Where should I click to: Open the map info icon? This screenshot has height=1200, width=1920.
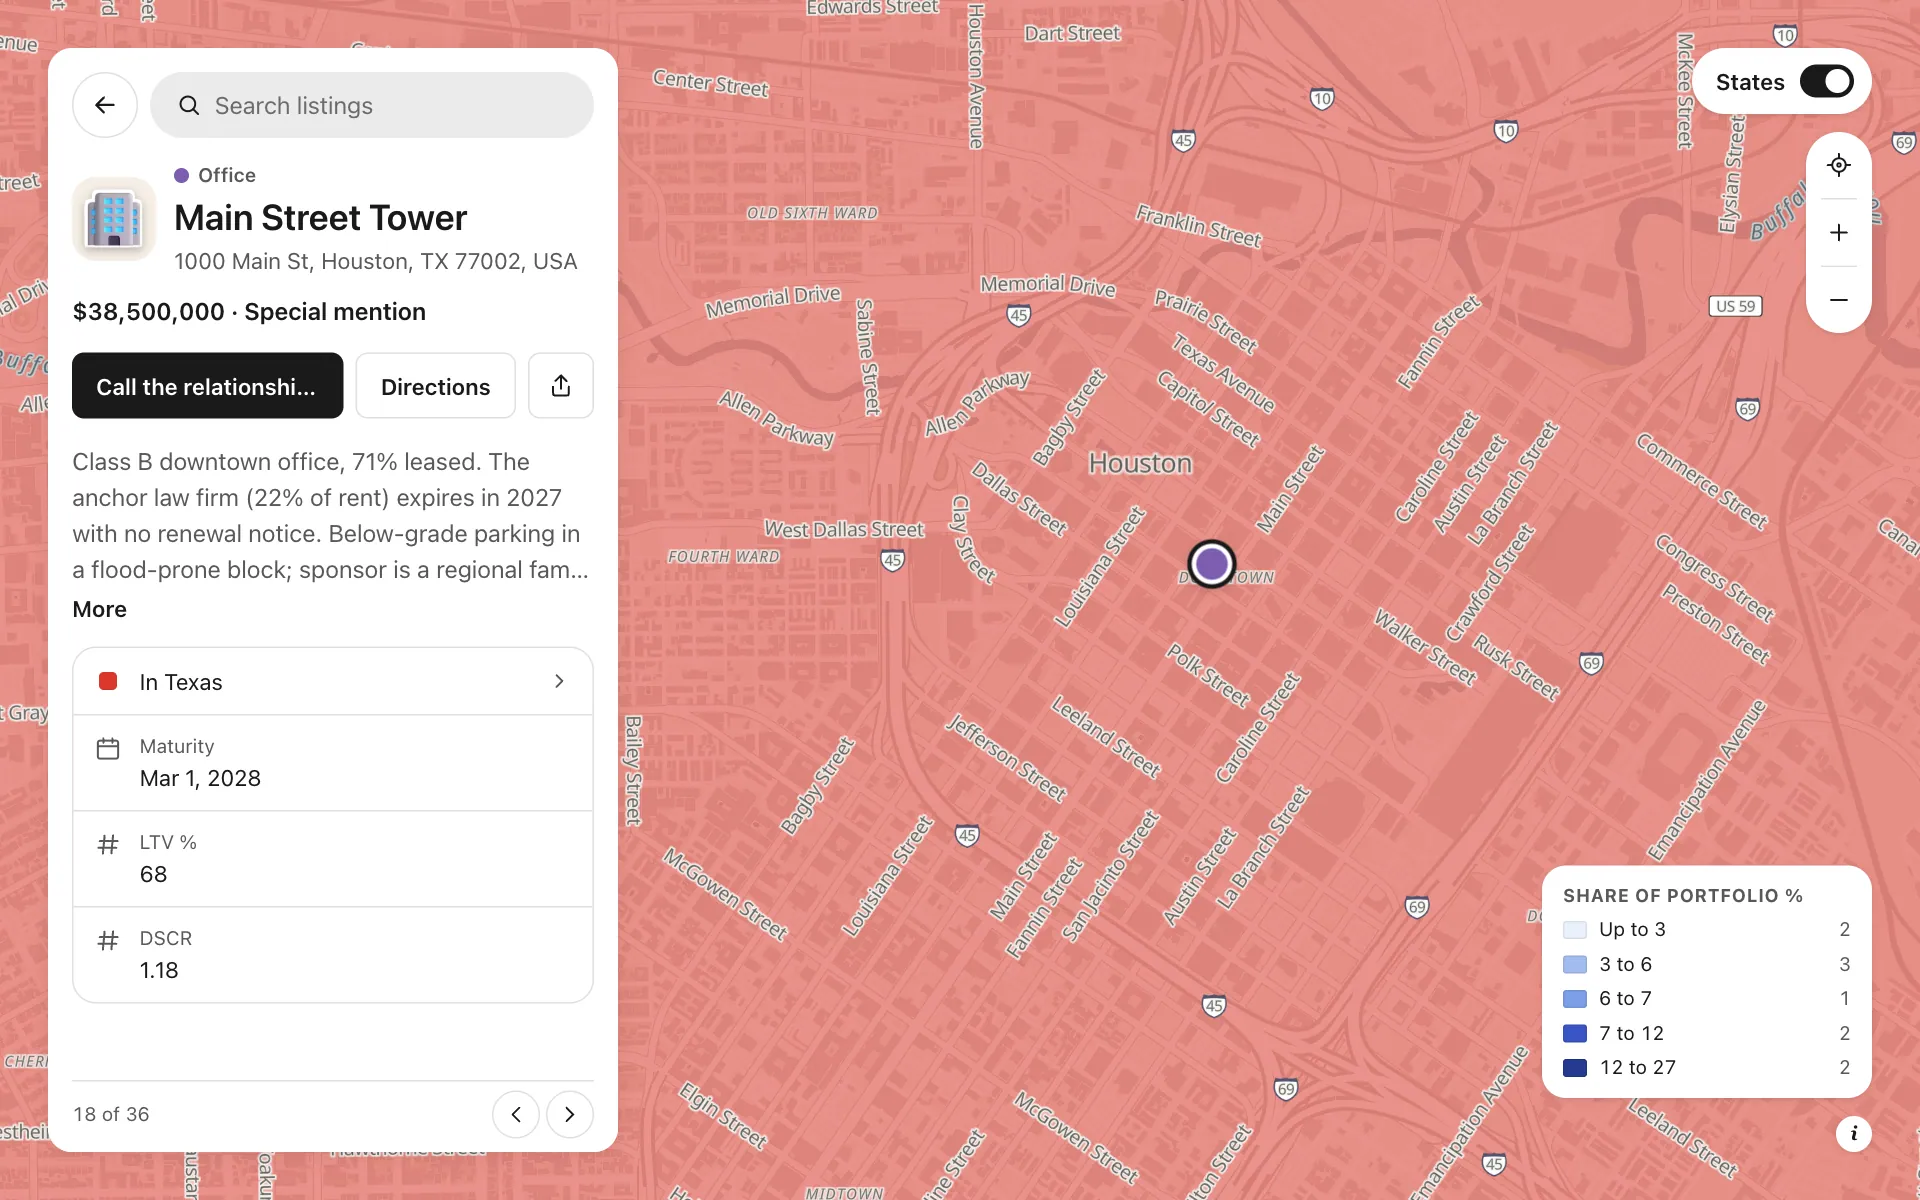1853,1133
